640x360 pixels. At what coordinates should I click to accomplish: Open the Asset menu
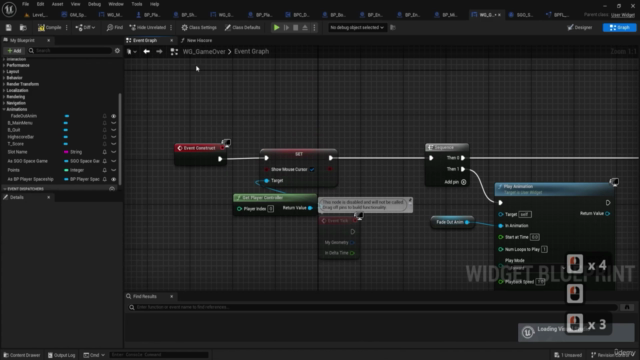(x=57, y=4)
